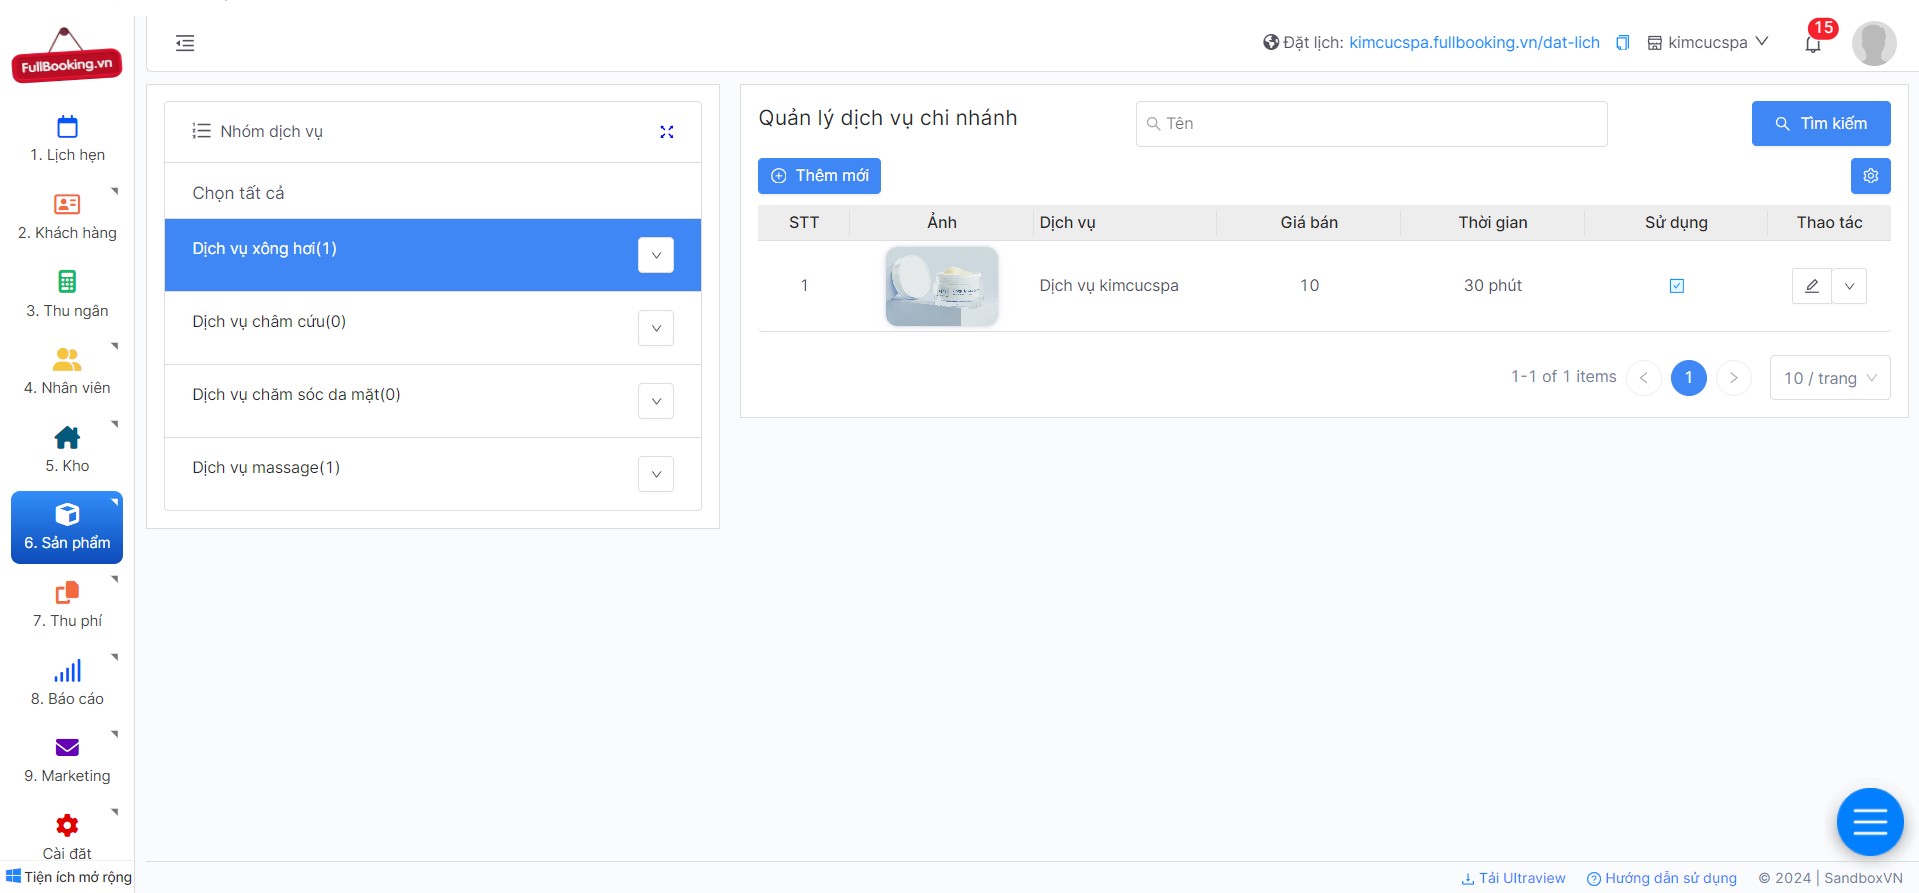The height and width of the screenshot is (893, 1919).
Task: Click the Thêm mới button
Action: [819, 176]
